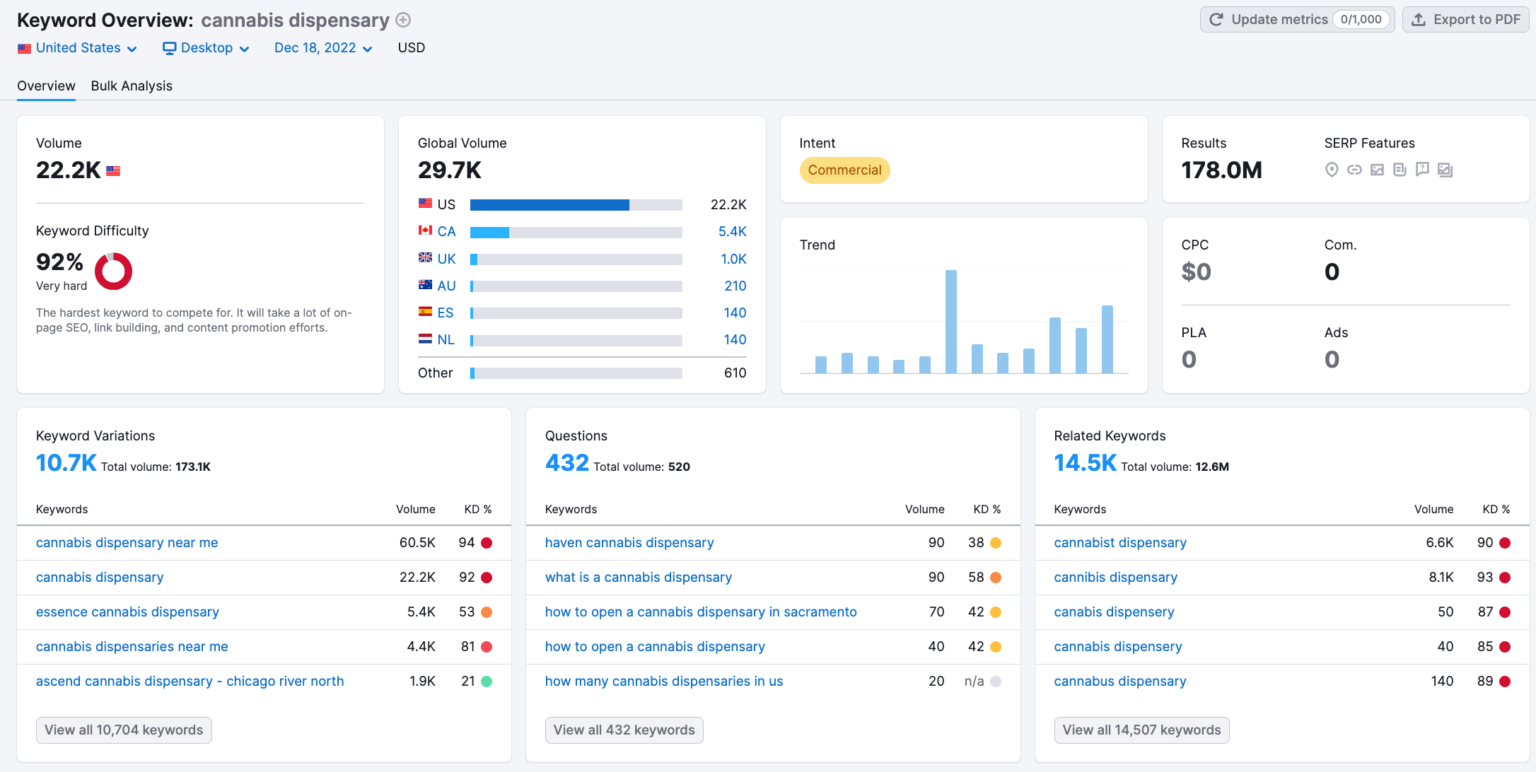Viewport: 1536px width, 772px height.
Task: Click green KD dot for ascend cannabis dispensary row
Action: [x=486, y=681]
